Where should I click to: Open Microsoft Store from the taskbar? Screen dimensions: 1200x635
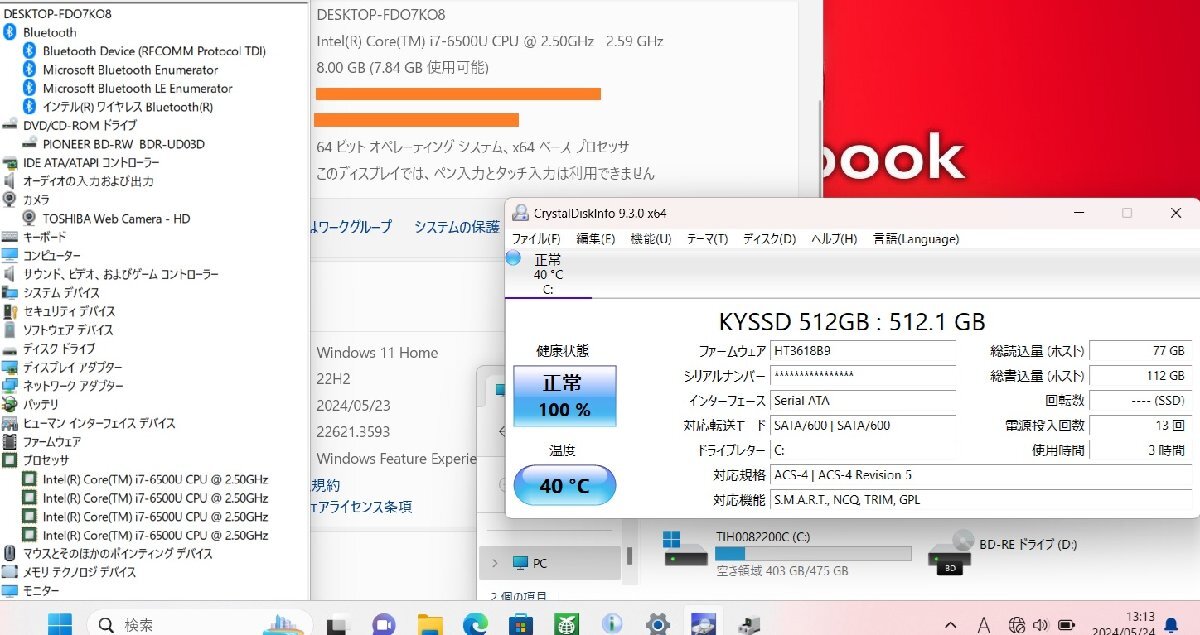click(520, 625)
